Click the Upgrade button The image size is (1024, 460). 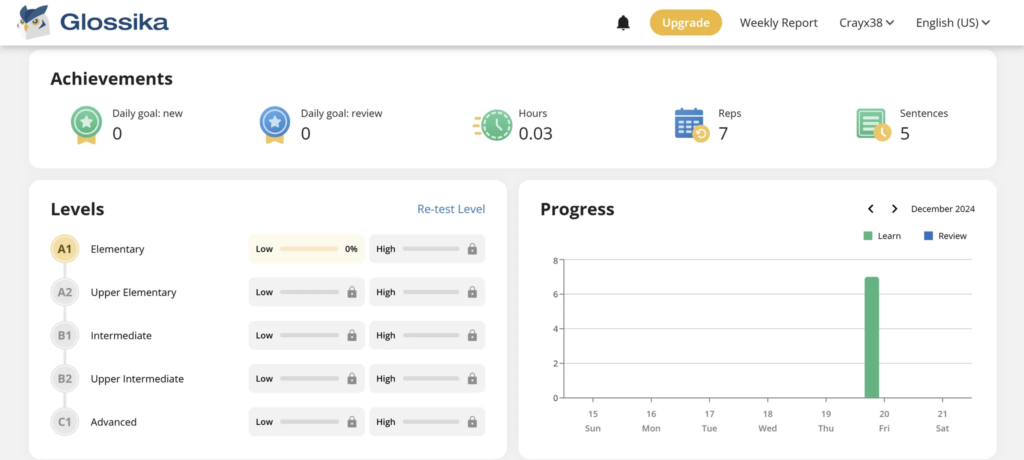pyautogui.click(x=686, y=23)
